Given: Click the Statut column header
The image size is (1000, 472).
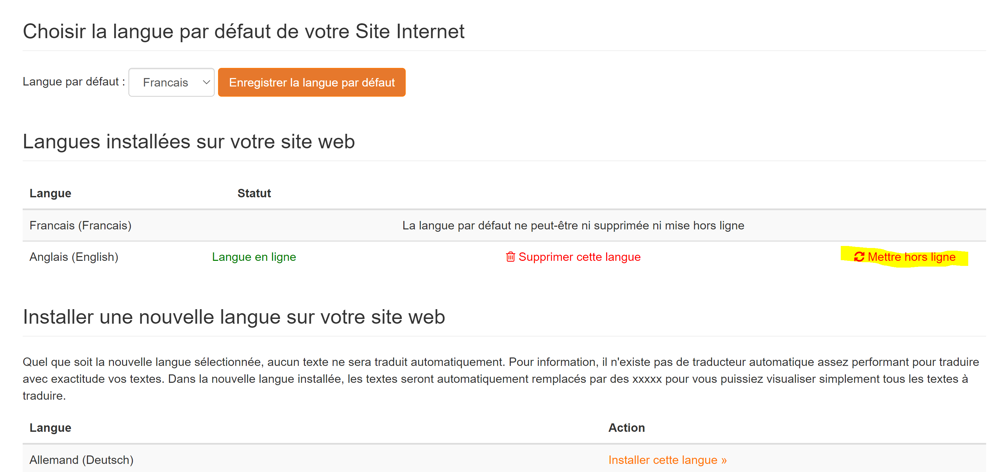Looking at the screenshot, I should pyautogui.click(x=254, y=193).
